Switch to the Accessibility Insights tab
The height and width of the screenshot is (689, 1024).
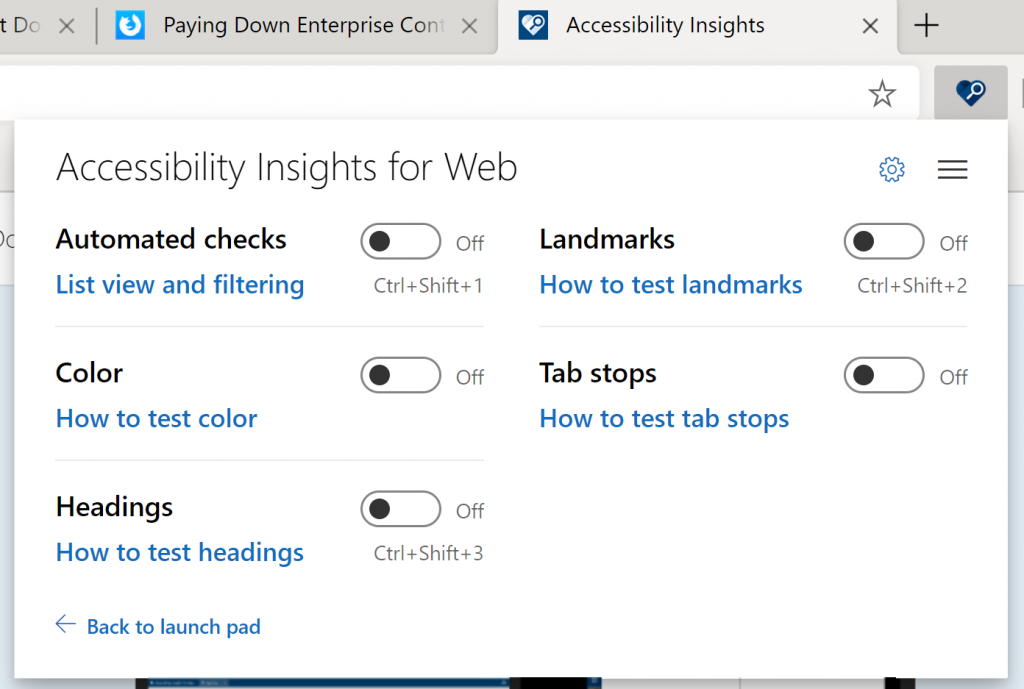tap(699, 26)
